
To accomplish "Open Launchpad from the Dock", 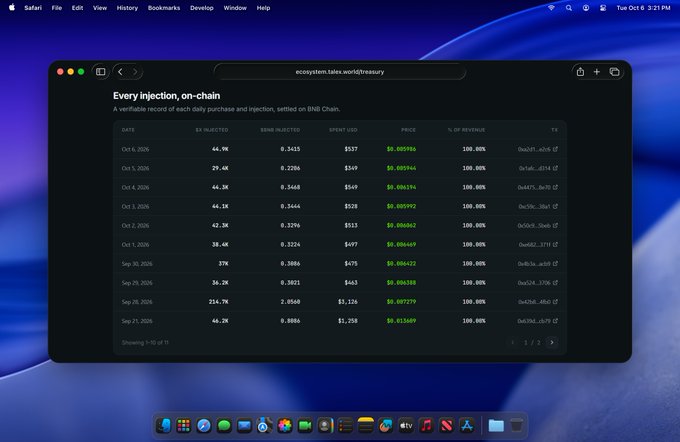I will coord(183,426).
